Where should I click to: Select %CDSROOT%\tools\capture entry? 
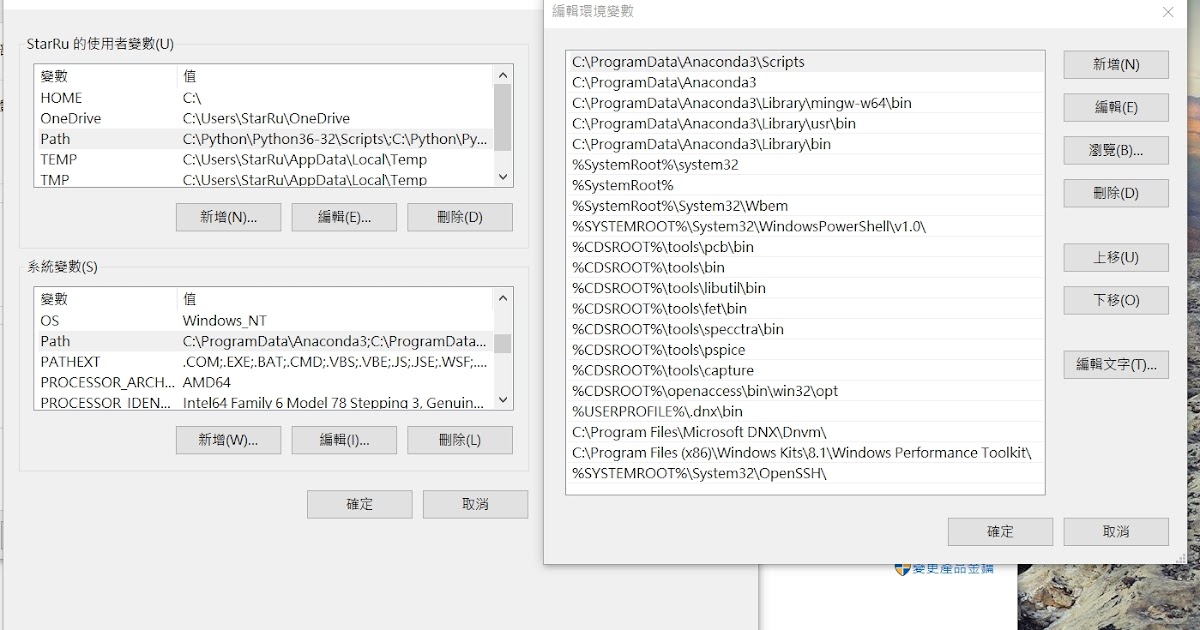[805, 370]
